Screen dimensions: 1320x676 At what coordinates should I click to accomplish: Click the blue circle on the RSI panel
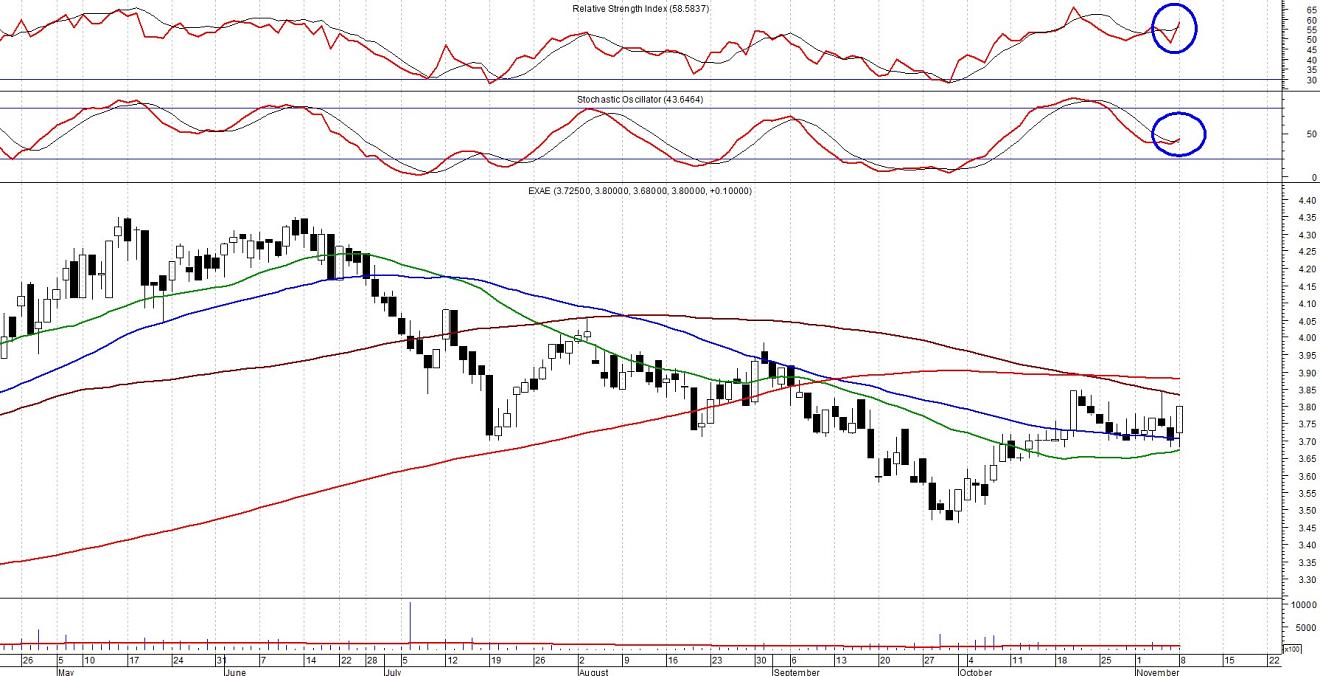(1174, 28)
